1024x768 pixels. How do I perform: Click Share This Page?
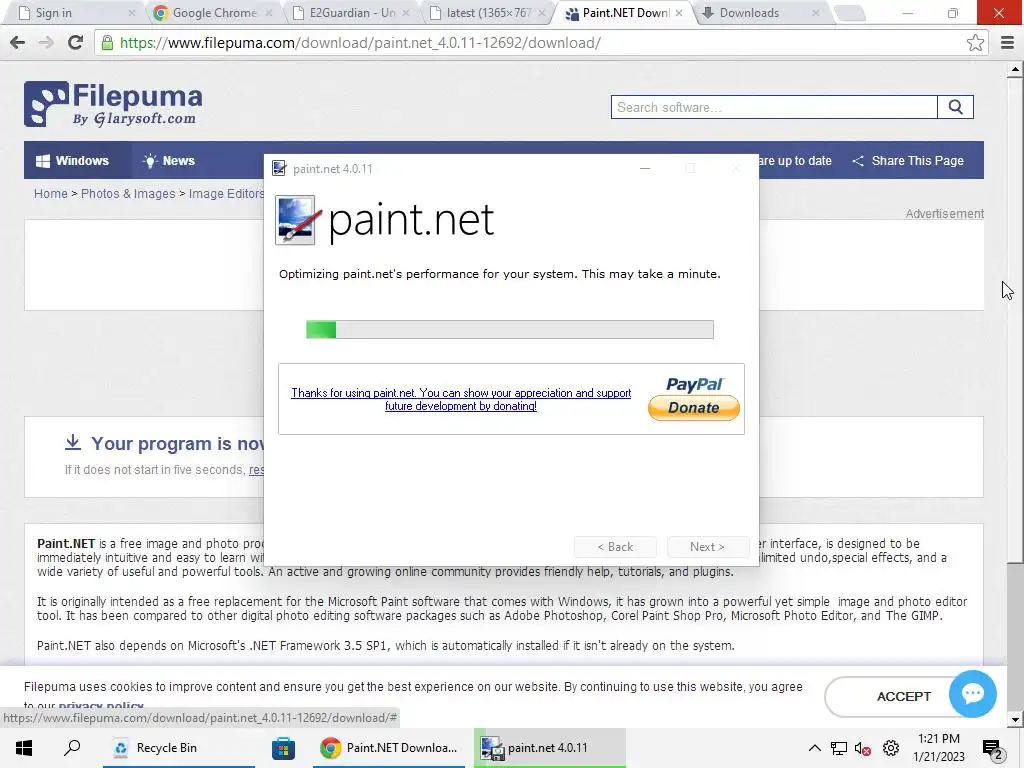[908, 161]
